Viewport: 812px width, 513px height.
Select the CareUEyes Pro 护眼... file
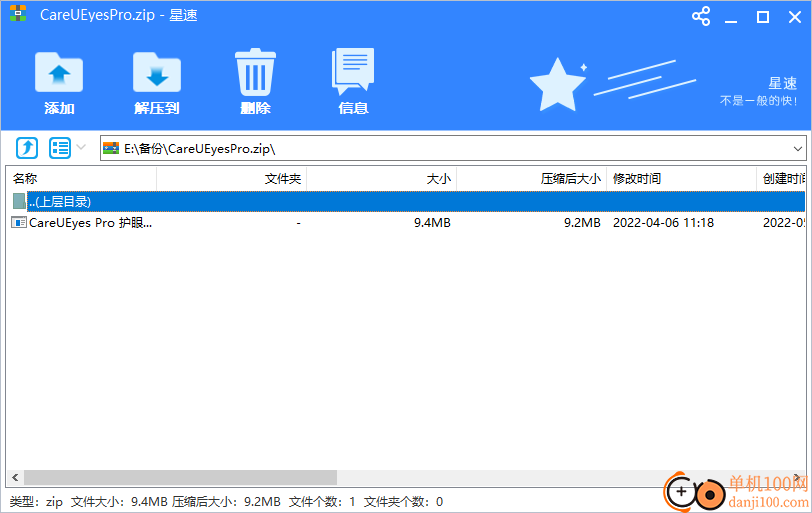pyautogui.click(x=90, y=223)
